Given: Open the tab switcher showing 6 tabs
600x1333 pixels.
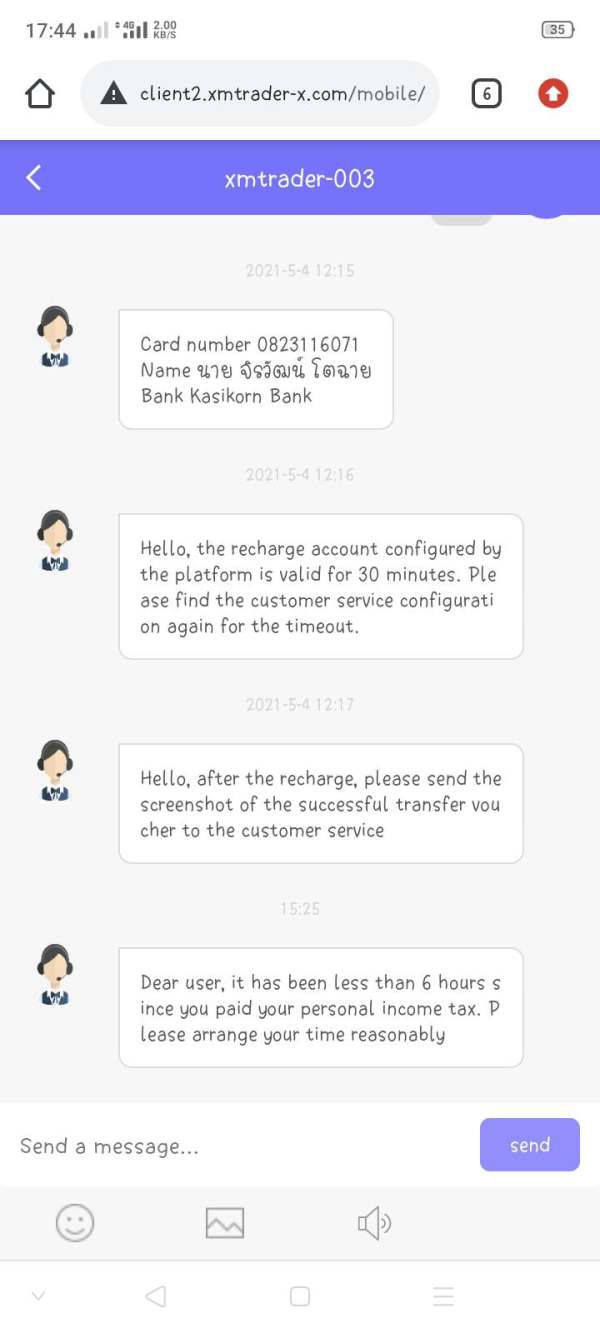Looking at the screenshot, I should 486,94.
